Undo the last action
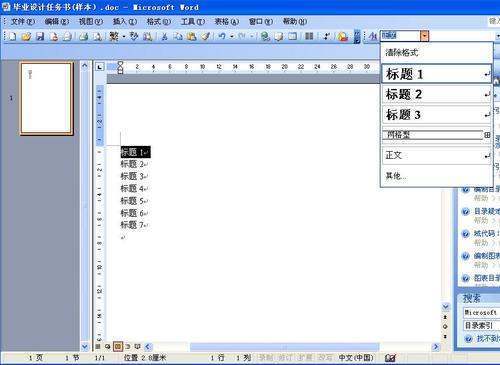500x365 pixels. coord(222,36)
